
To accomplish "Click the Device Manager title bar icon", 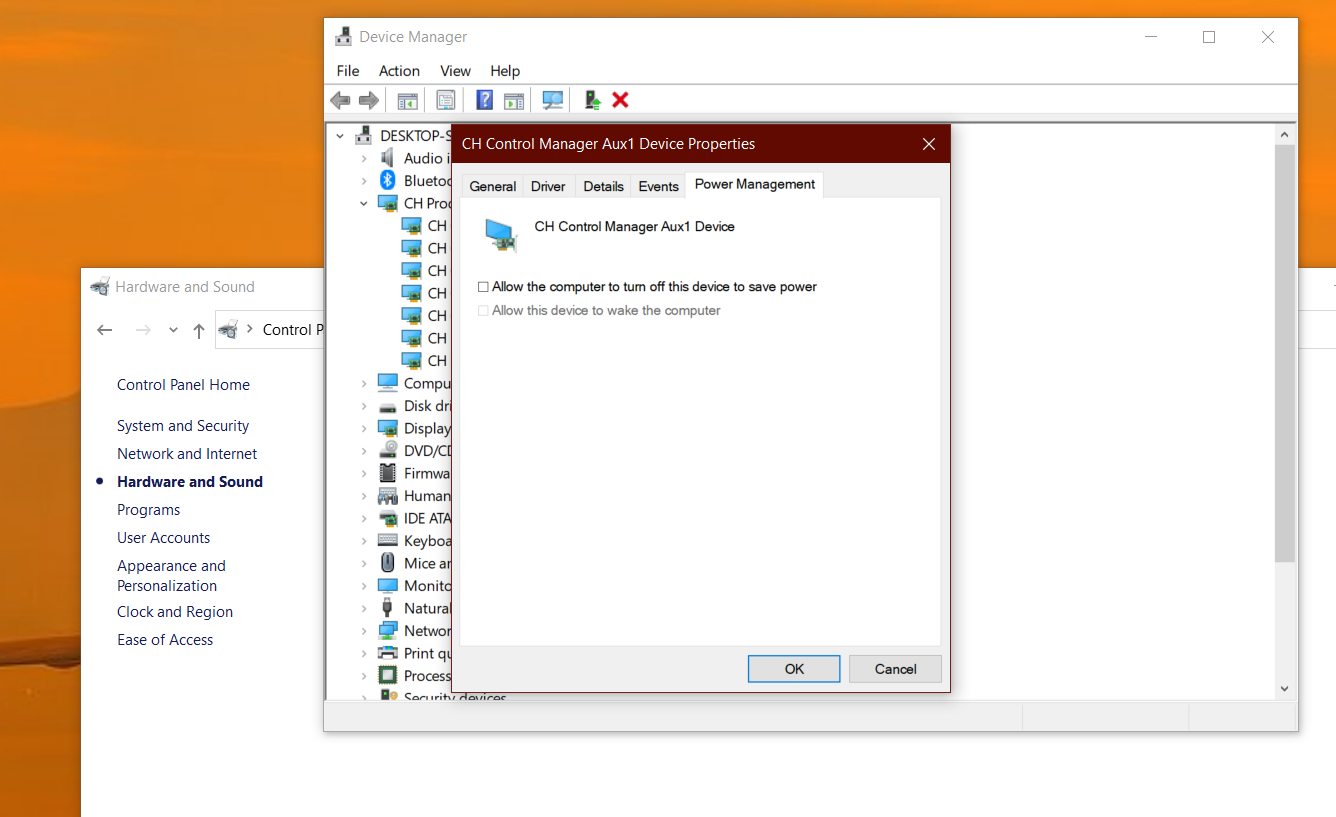I will (343, 37).
